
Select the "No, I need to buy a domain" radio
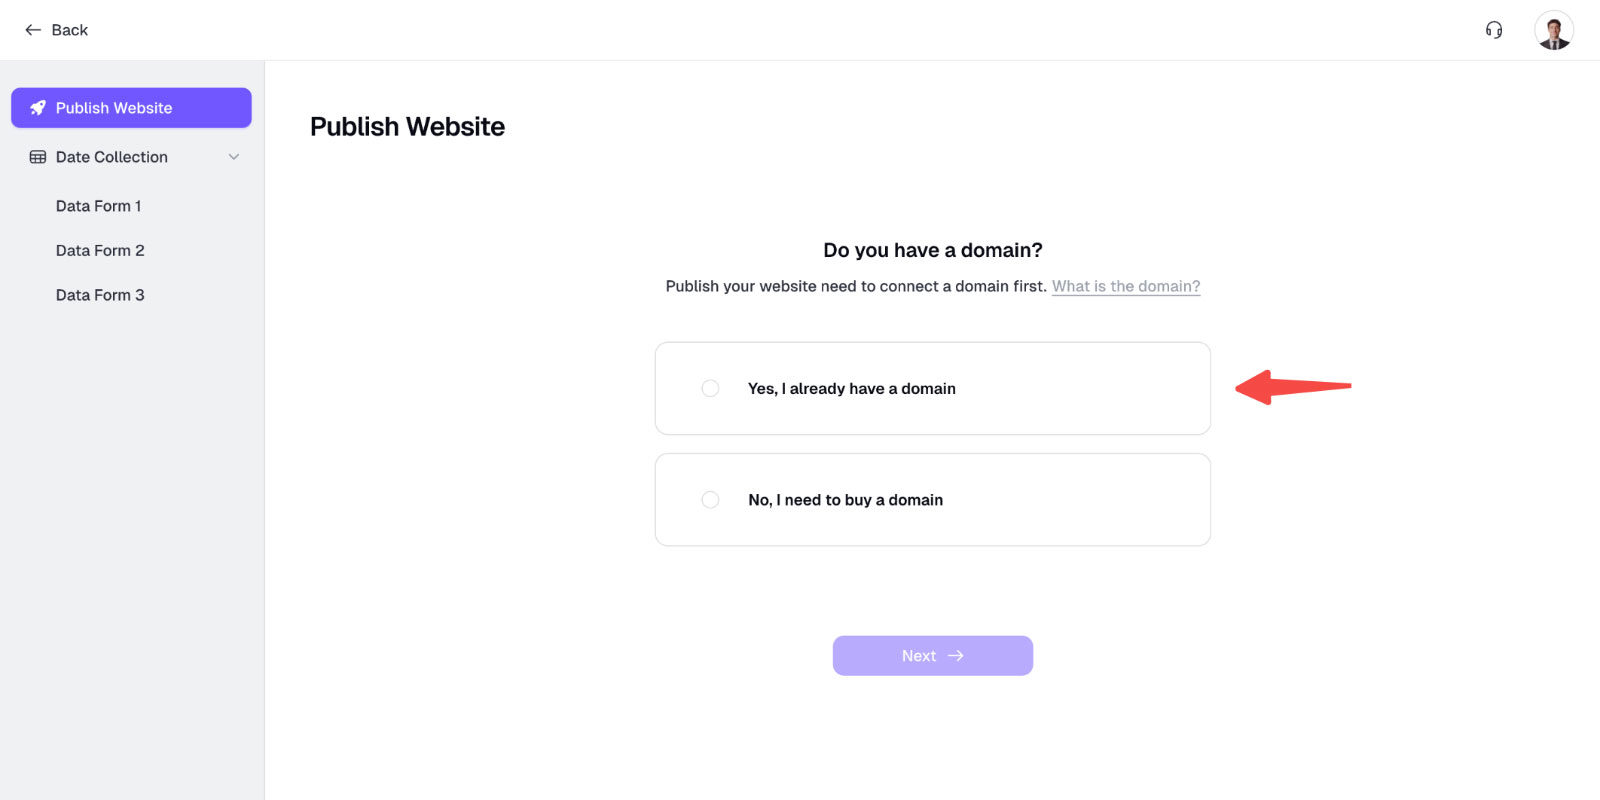[710, 500]
